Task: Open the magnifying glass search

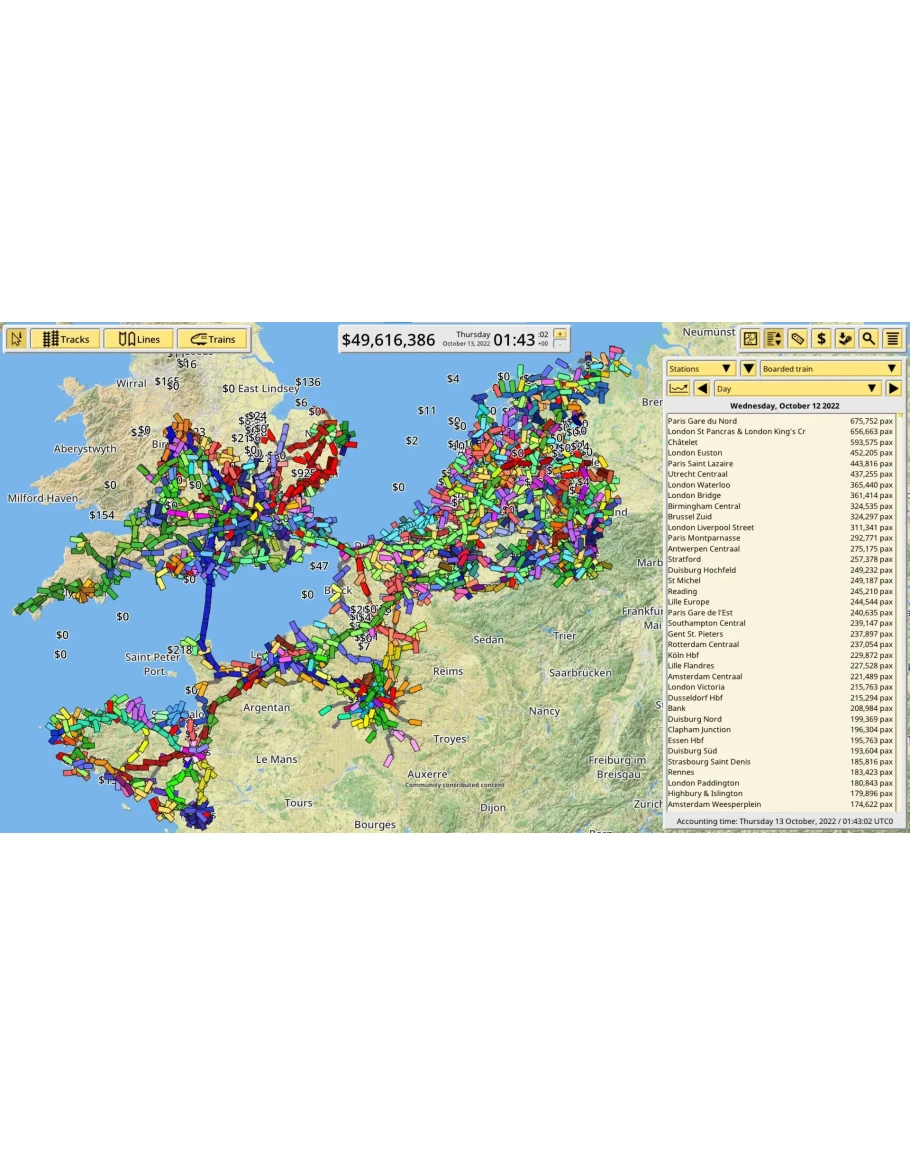Action: [x=869, y=339]
